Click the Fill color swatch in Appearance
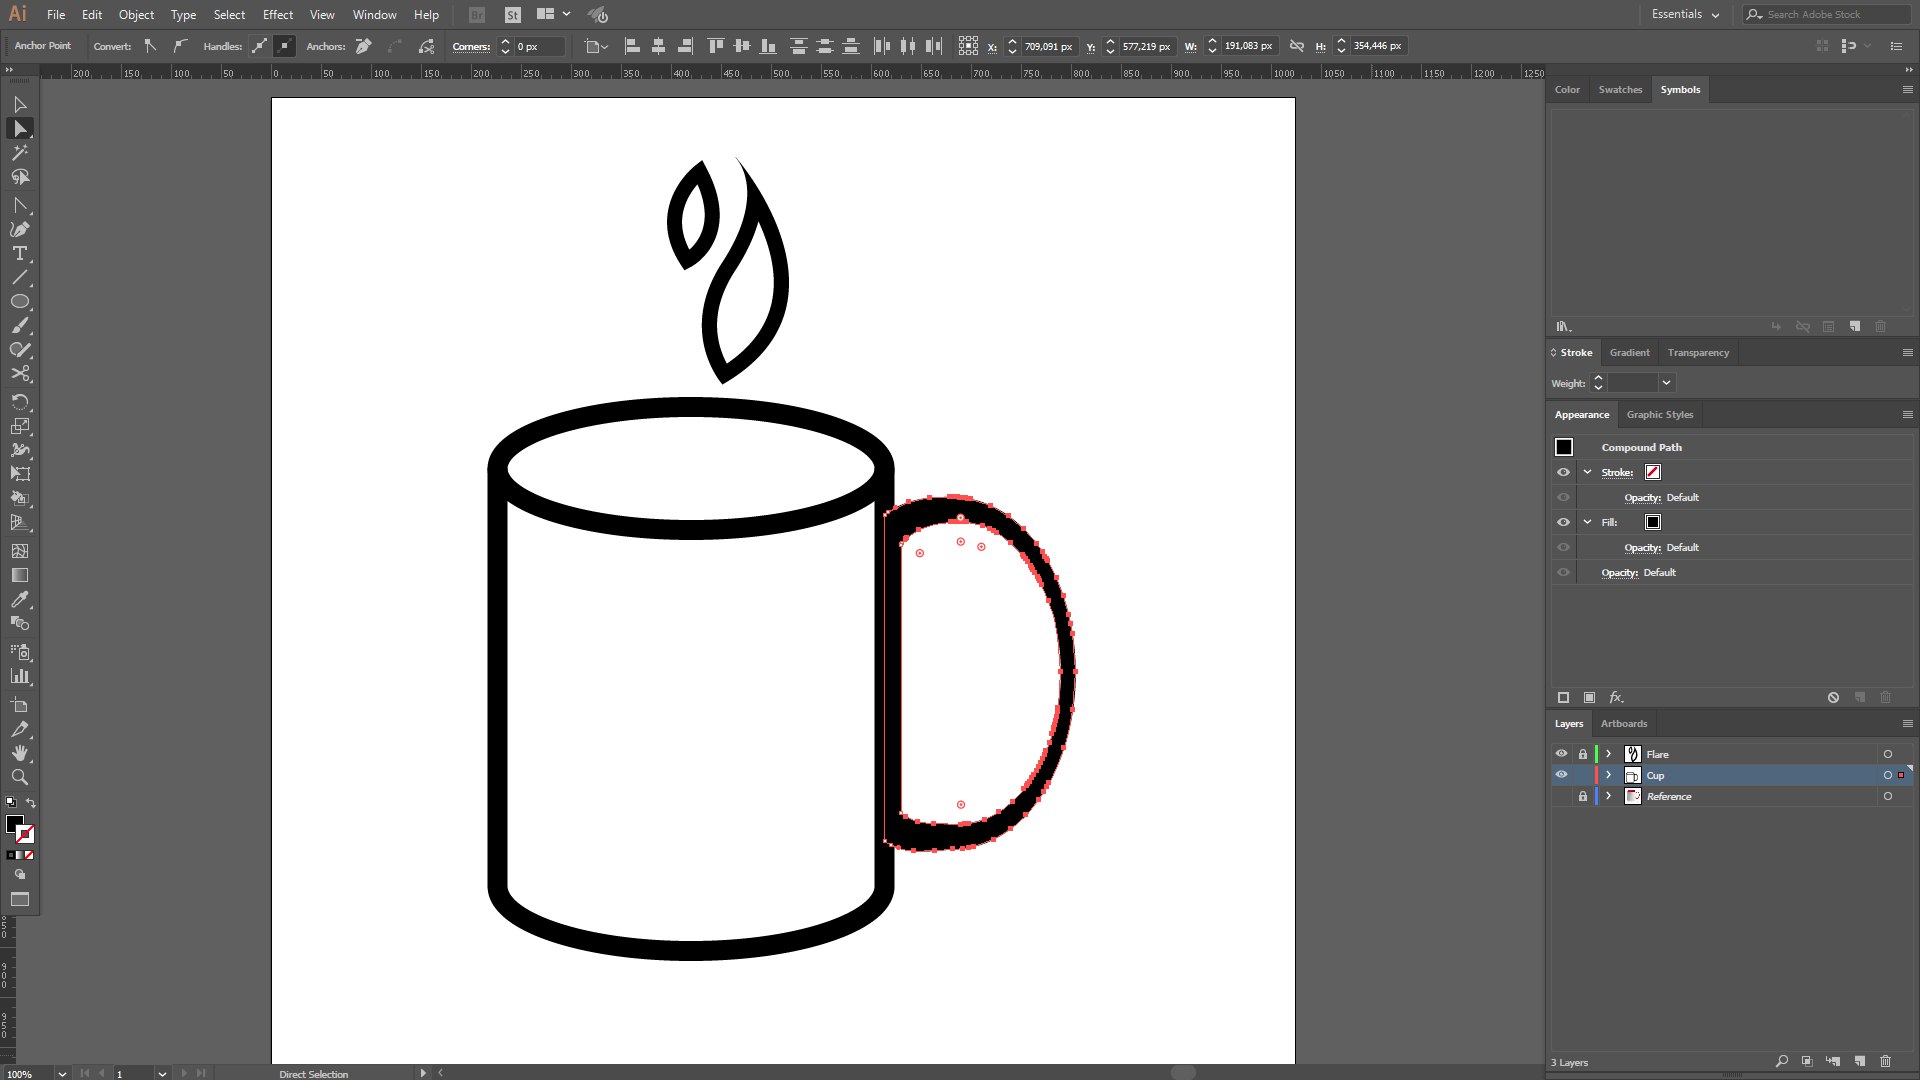Viewport: 1920px width, 1080px height. pos(1652,522)
